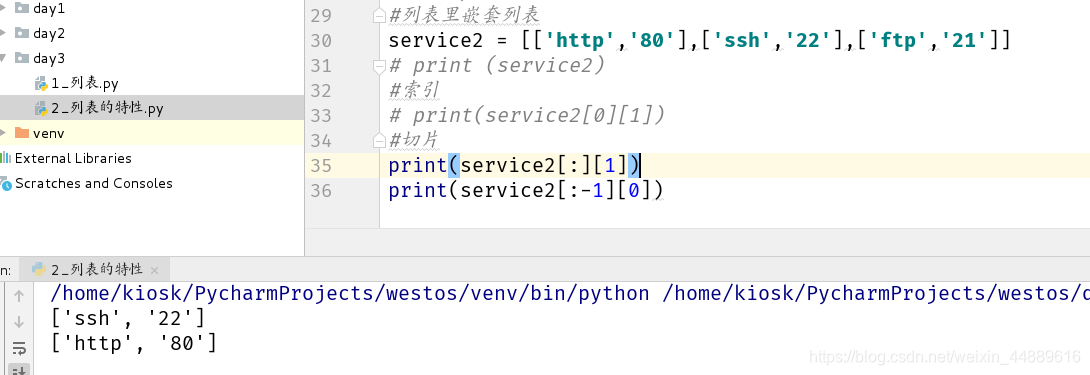Expand the day2 folder arrow
This screenshot has height=375, width=1090.
pos(3,33)
